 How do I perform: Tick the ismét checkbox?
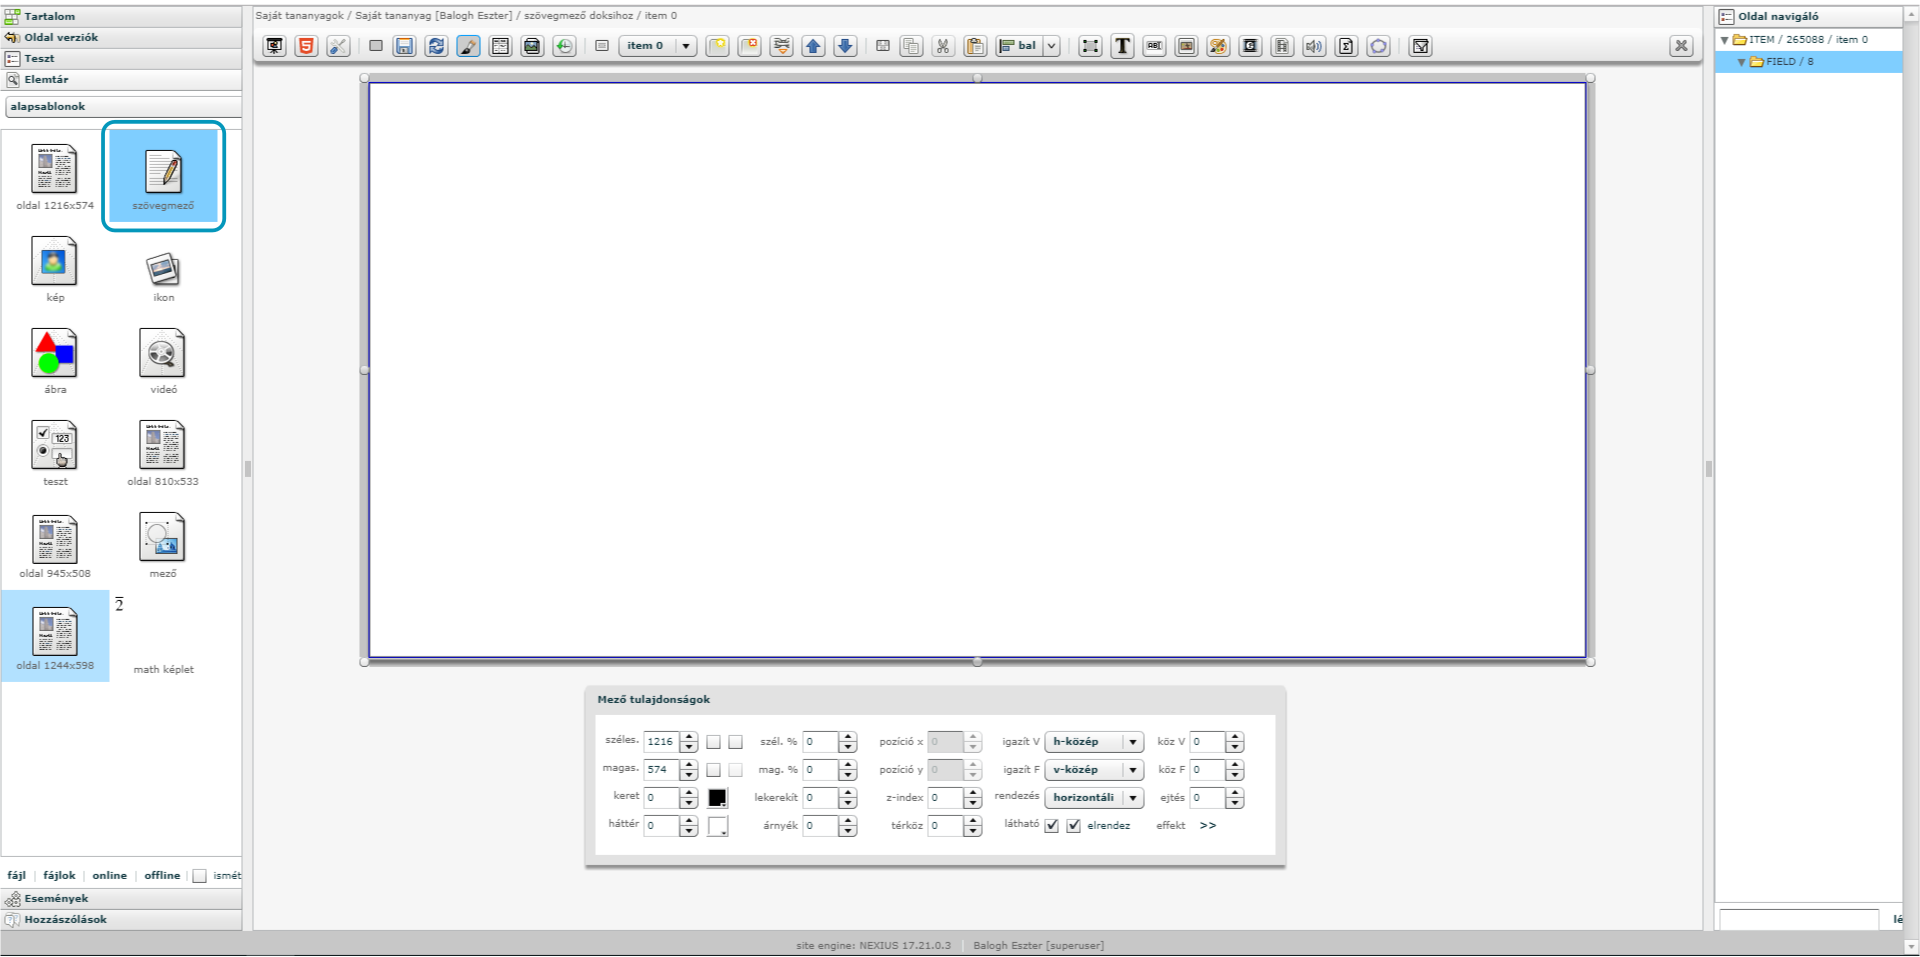pyautogui.click(x=200, y=876)
